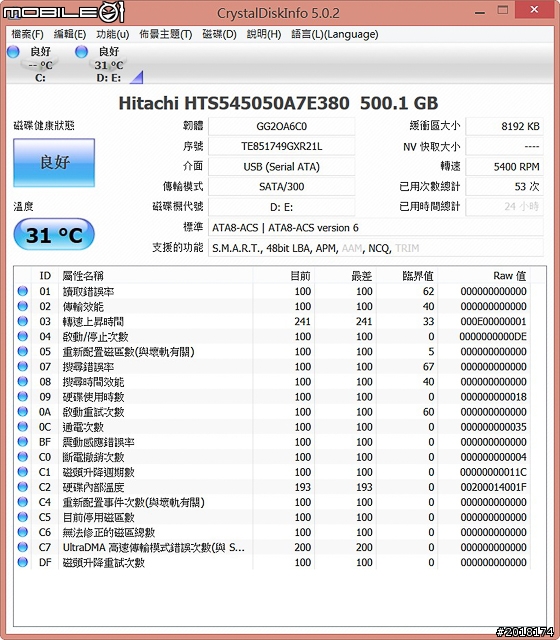Click the status orb of row 08

[22, 382]
